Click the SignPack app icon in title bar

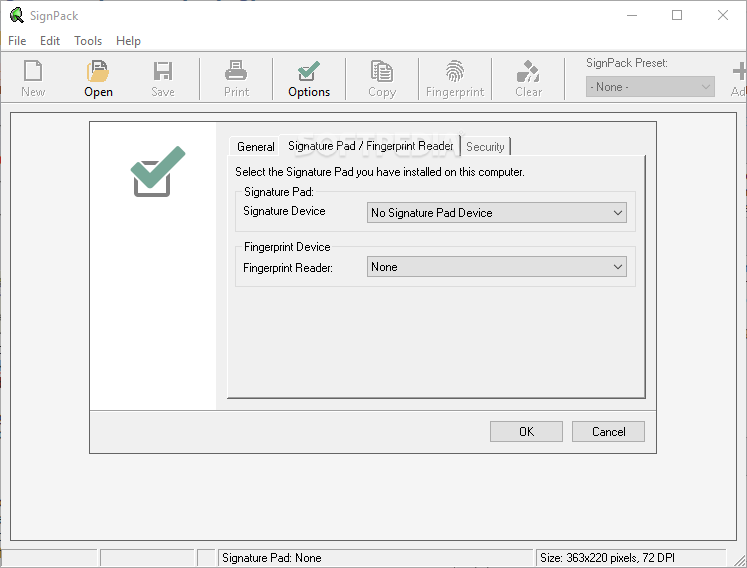pyautogui.click(x=17, y=15)
